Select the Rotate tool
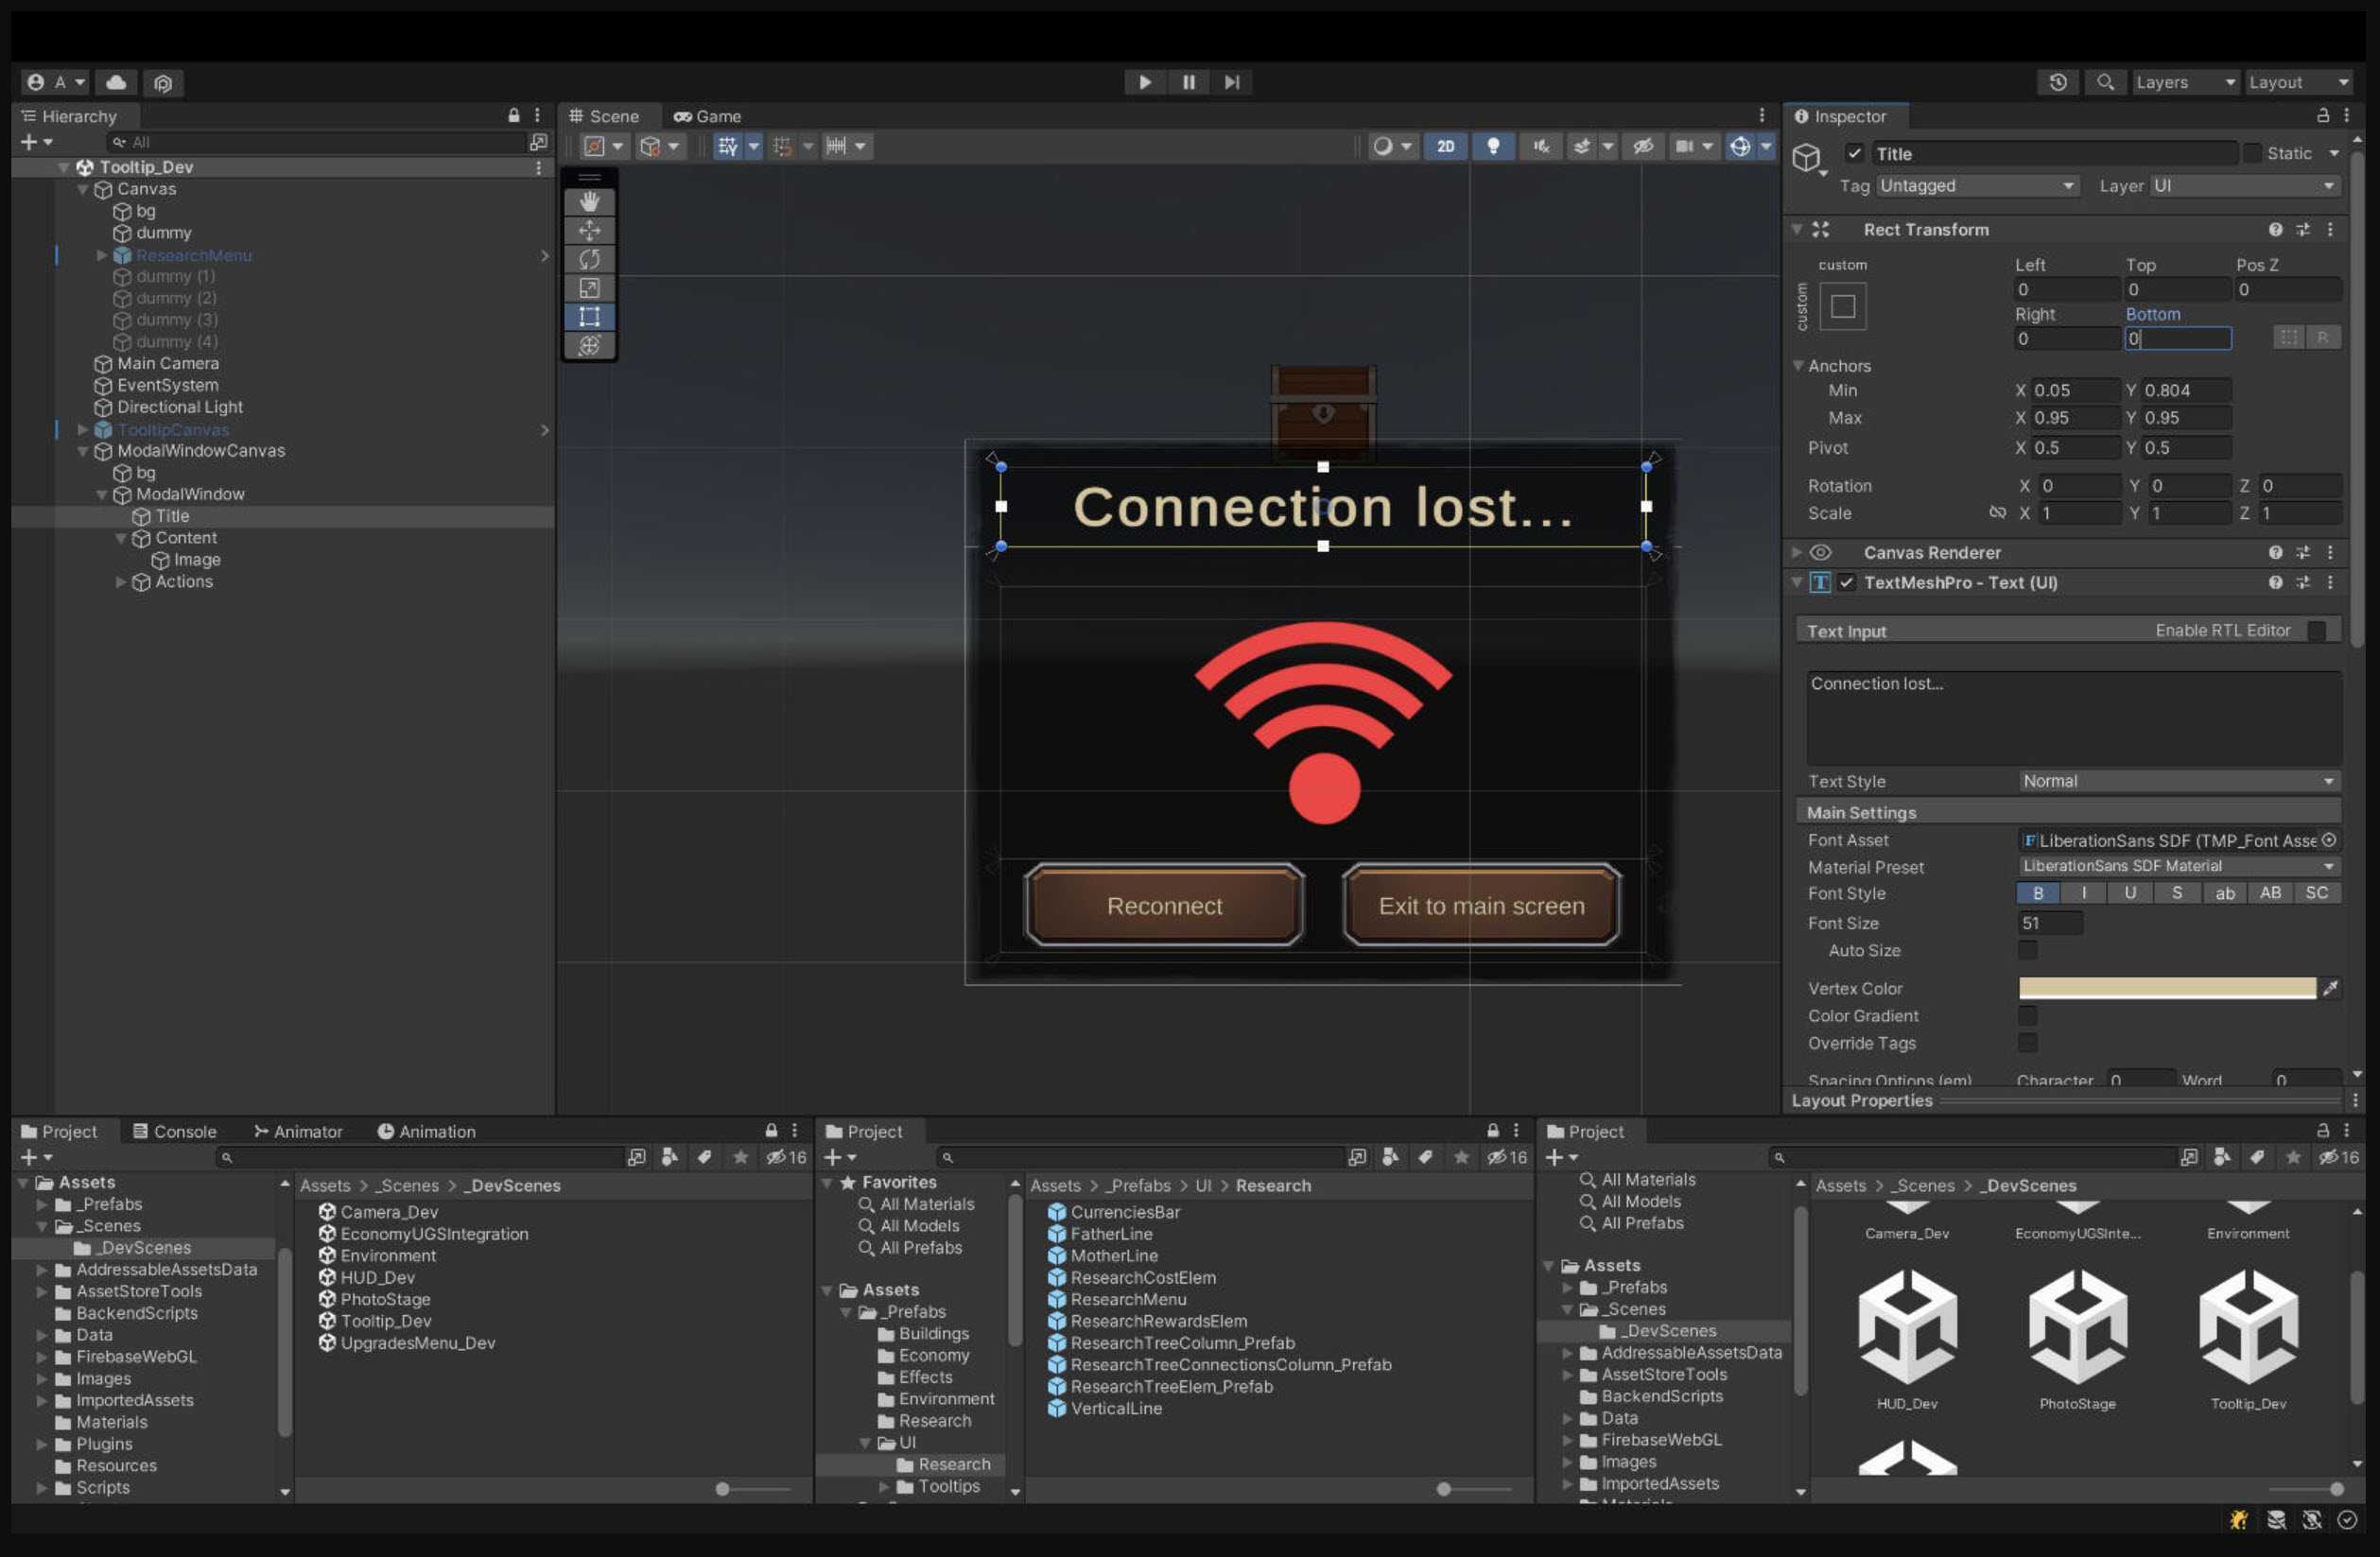Image resolution: width=2380 pixels, height=1557 pixels. coord(589,260)
